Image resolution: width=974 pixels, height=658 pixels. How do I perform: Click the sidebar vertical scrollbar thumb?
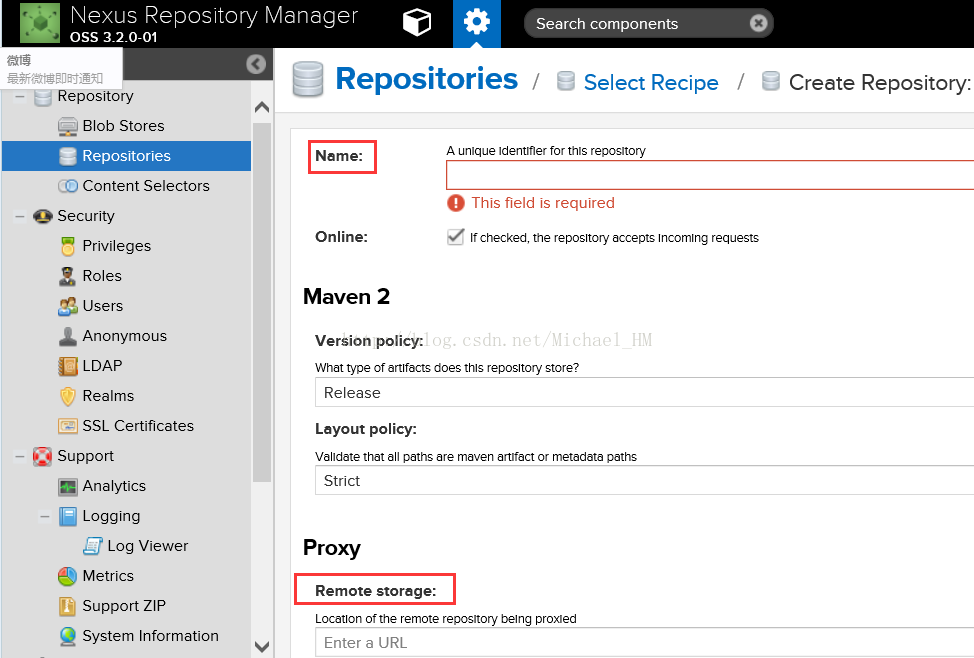262,303
